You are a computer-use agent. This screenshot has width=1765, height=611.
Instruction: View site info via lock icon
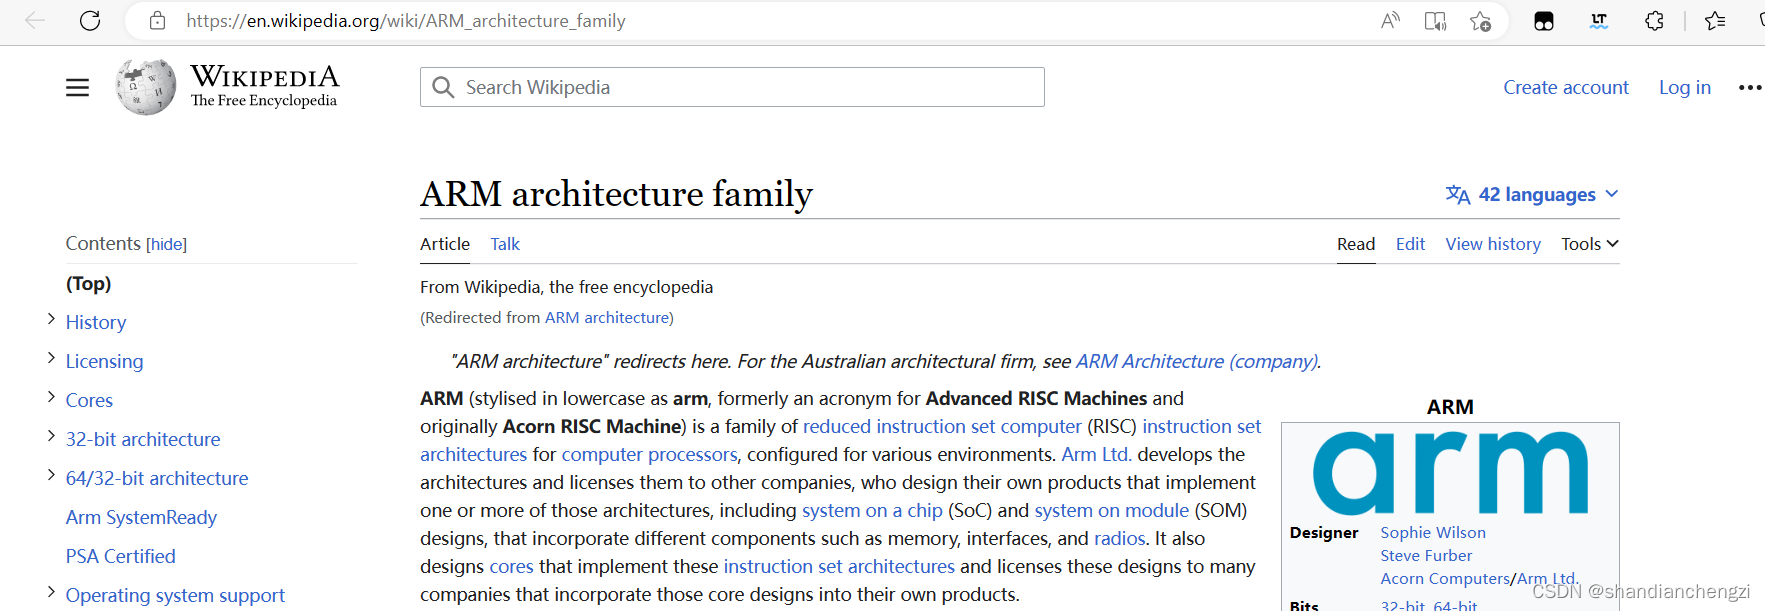click(x=157, y=20)
